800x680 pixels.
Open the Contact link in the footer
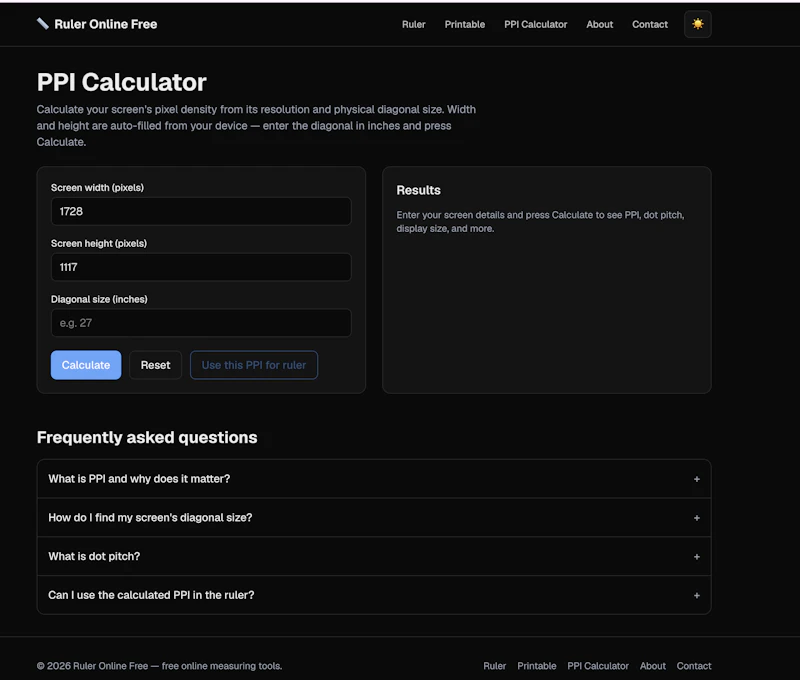point(694,666)
